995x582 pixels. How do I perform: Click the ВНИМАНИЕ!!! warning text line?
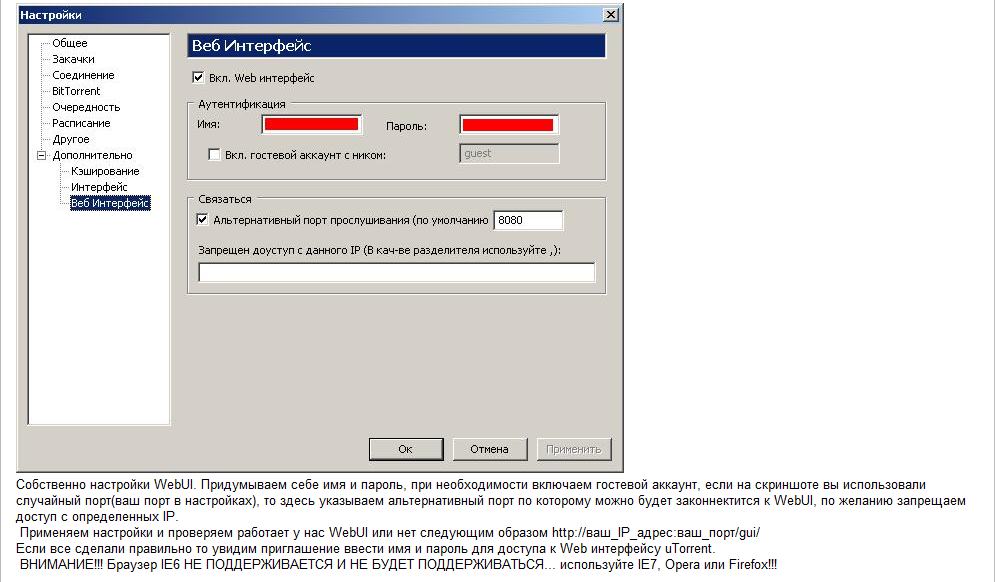point(398,564)
